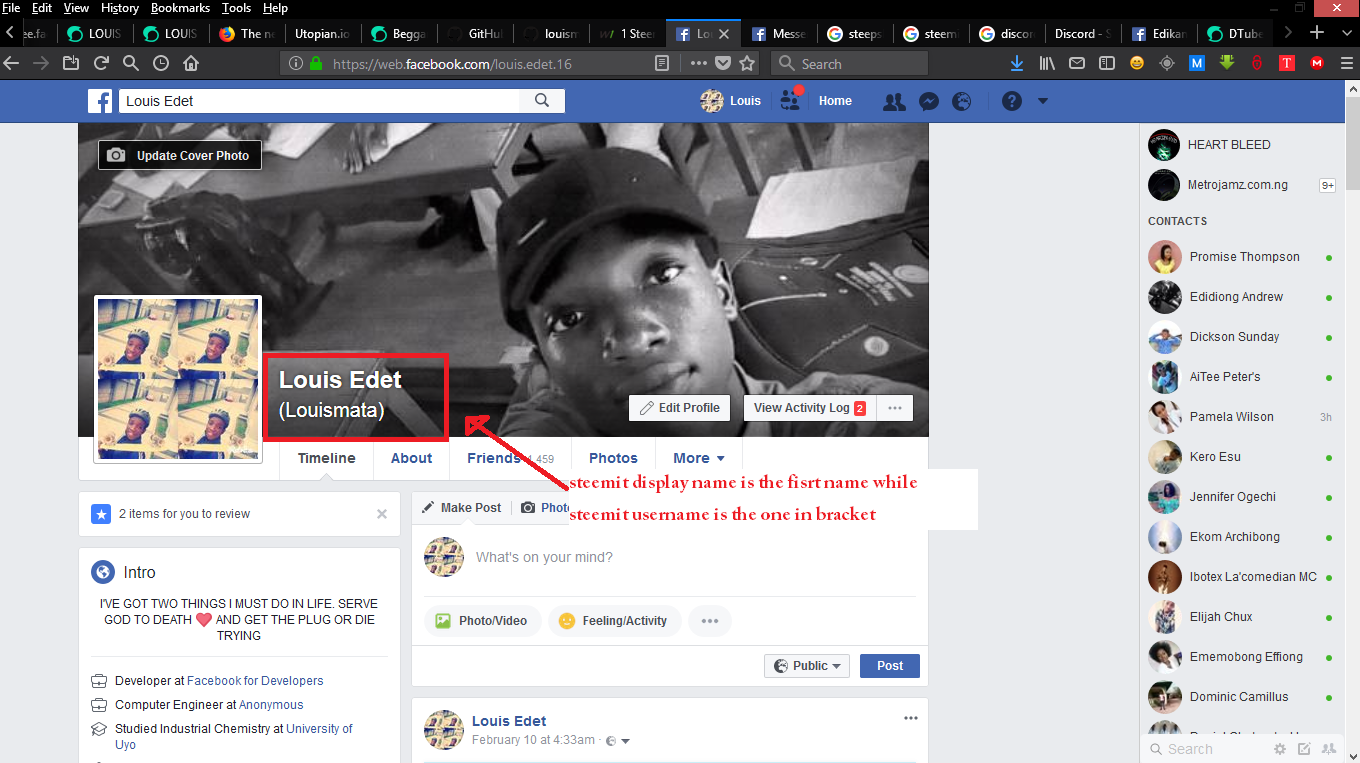Open the Public audience selector dropdown
This screenshot has height=763, width=1360.
coord(807,666)
